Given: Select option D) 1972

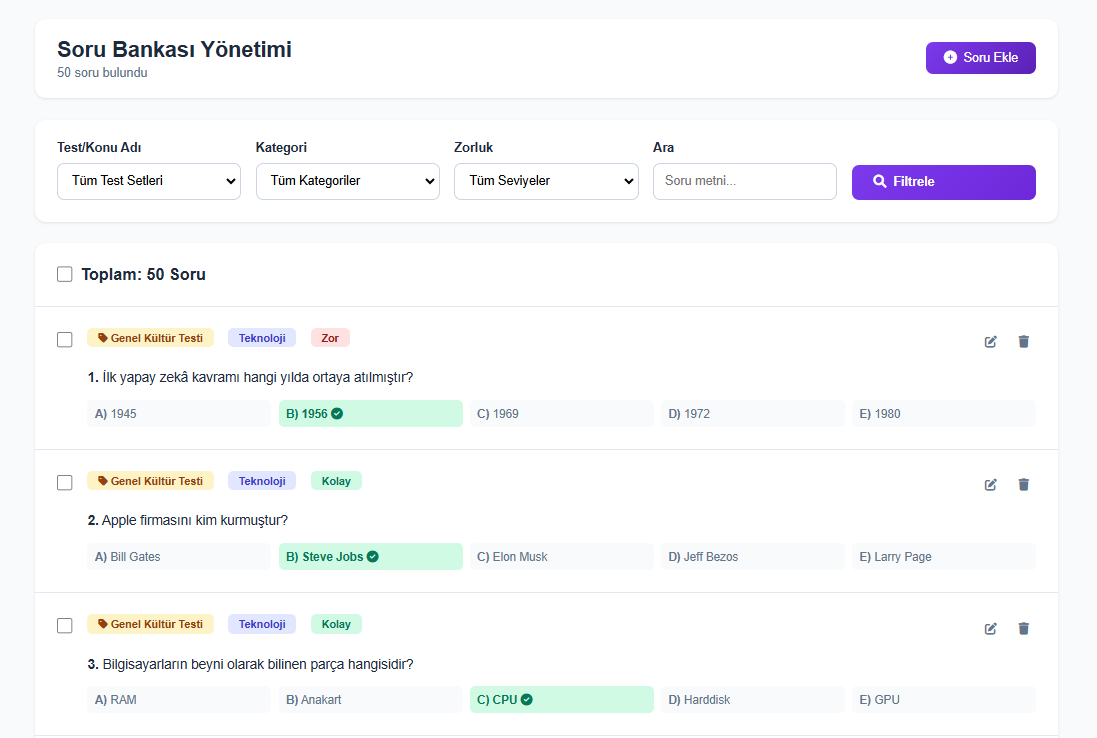Looking at the screenshot, I should (753, 413).
